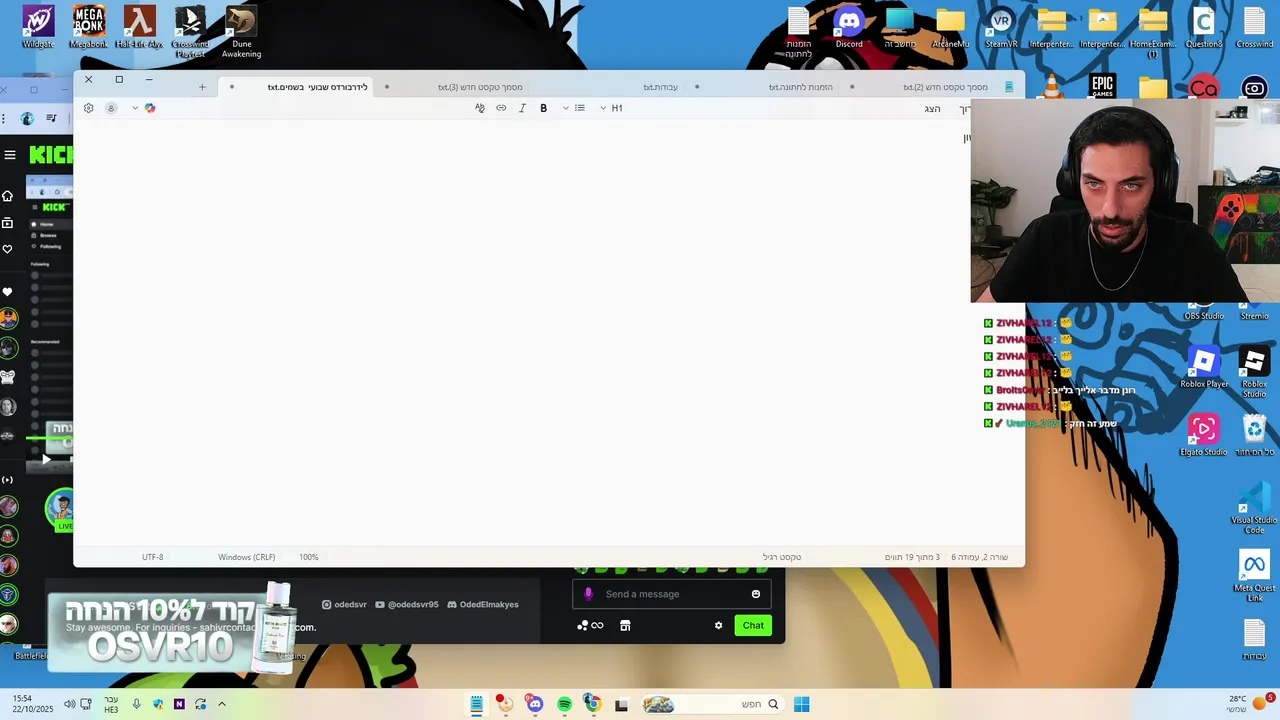The image size is (1280, 720).
Task: Open the H1 heading dropdown
Action: pyautogui.click(x=611, y=108)
